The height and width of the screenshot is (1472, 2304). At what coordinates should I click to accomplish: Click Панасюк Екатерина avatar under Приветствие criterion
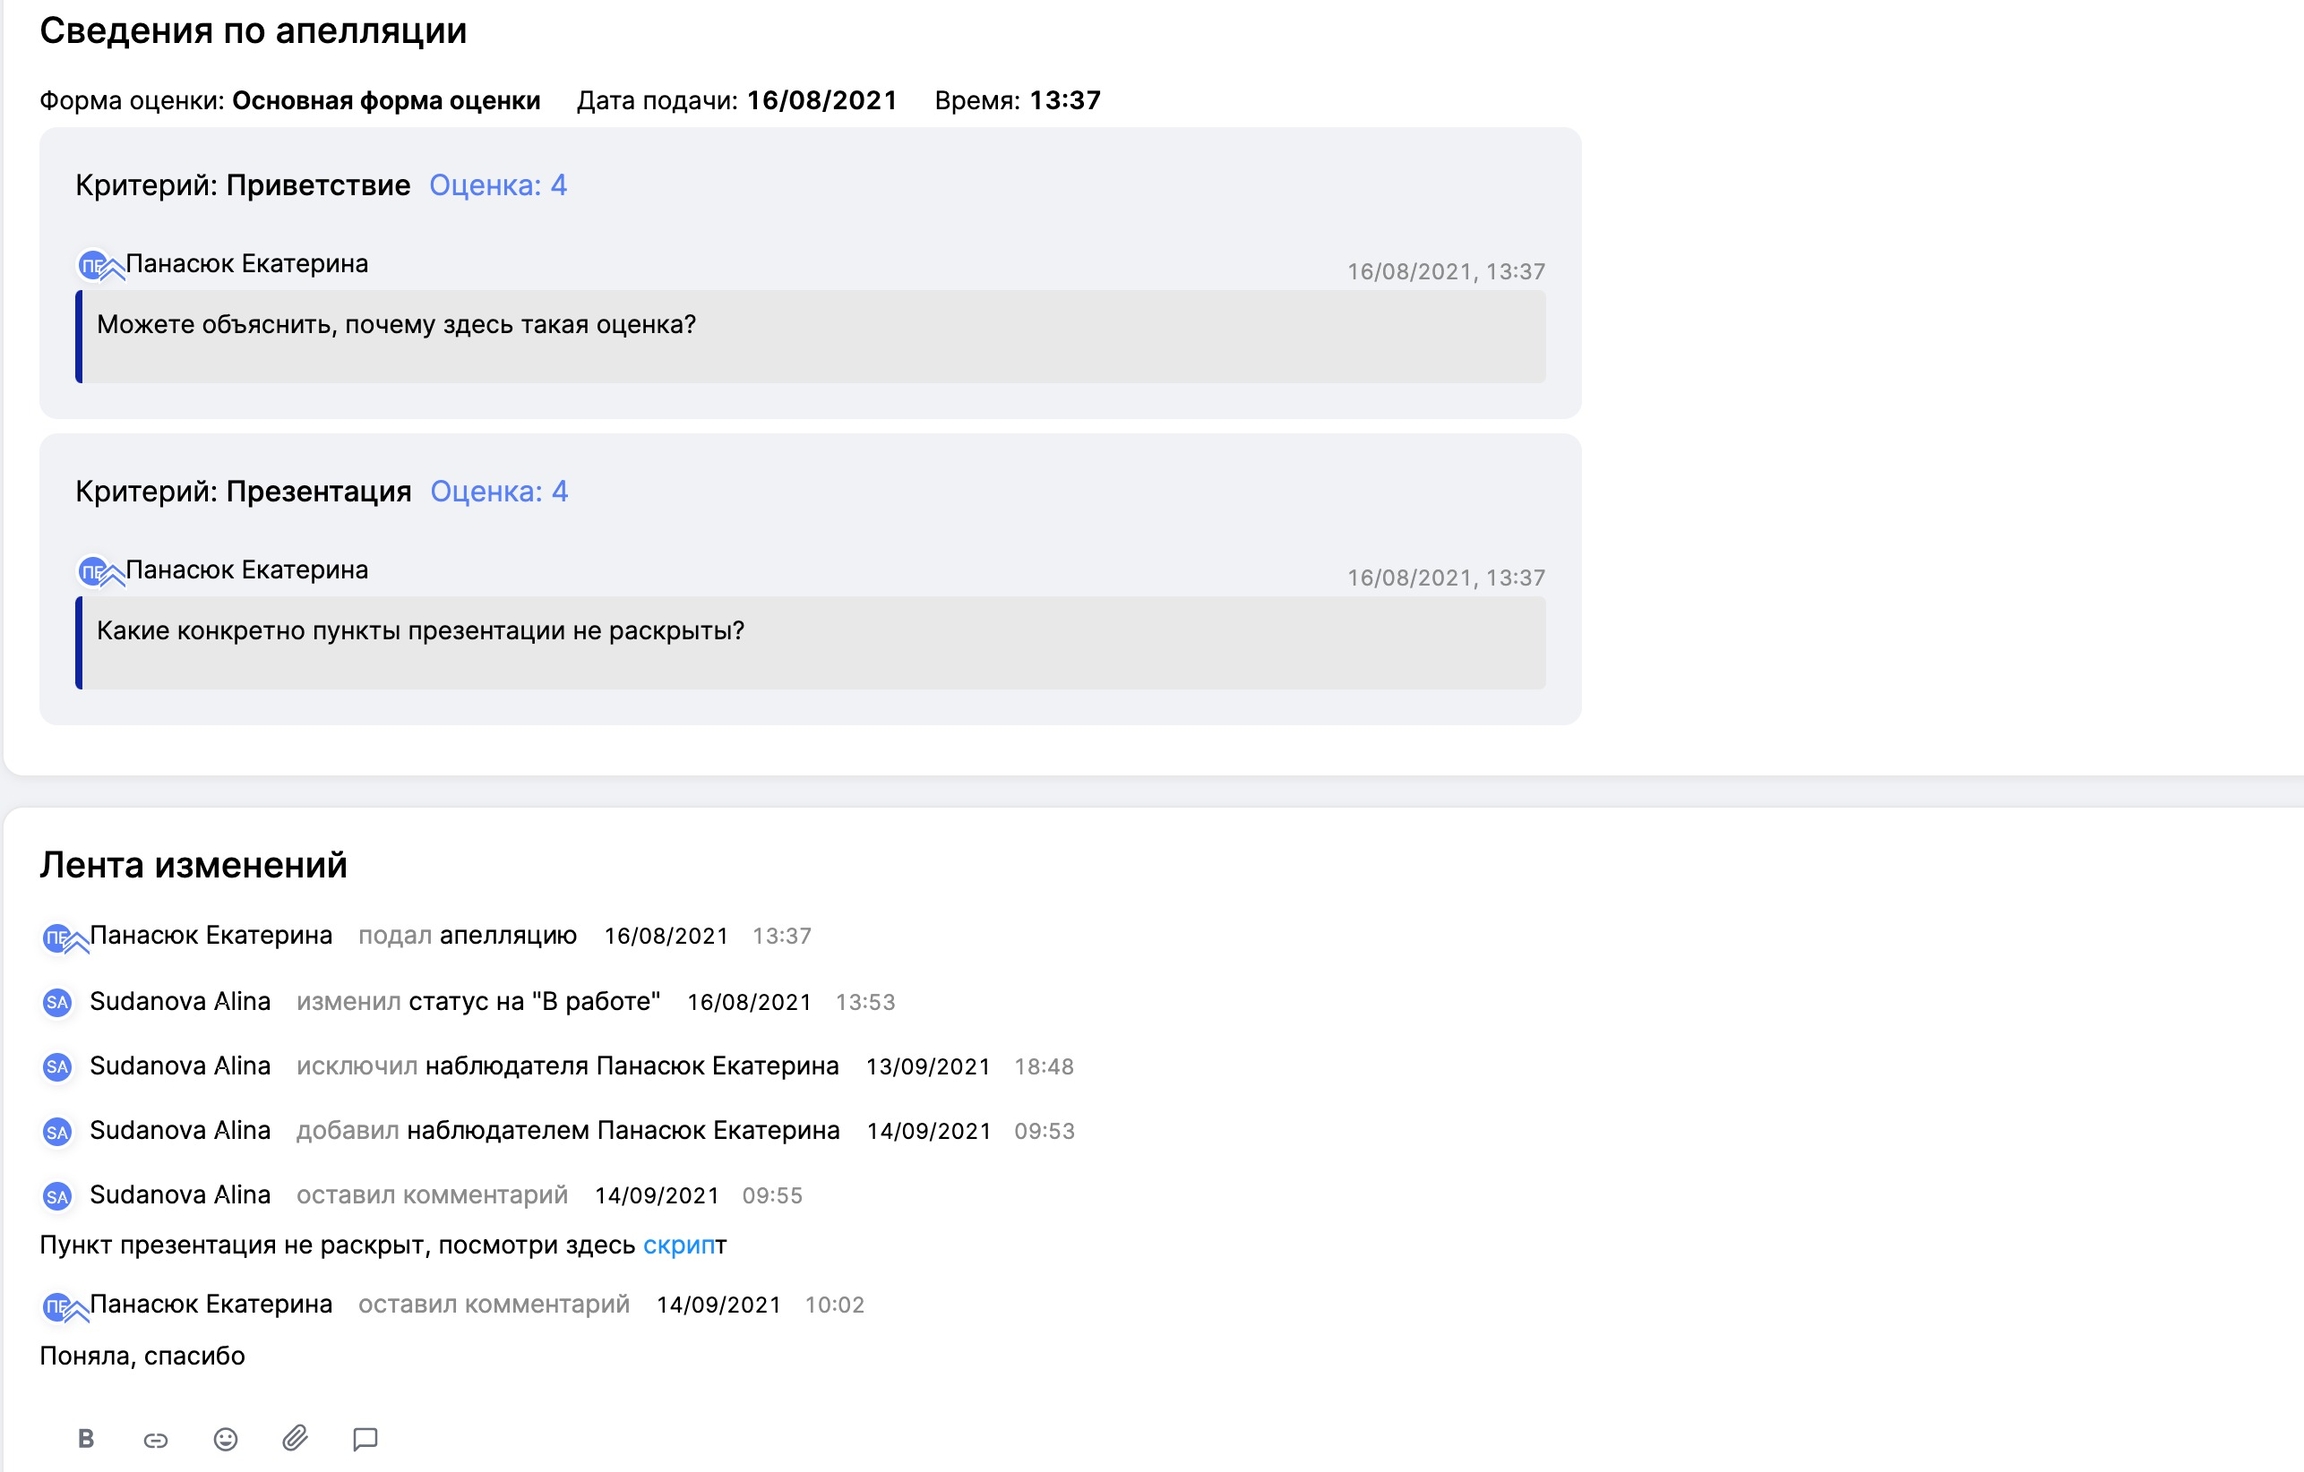(x=93, y=265)
